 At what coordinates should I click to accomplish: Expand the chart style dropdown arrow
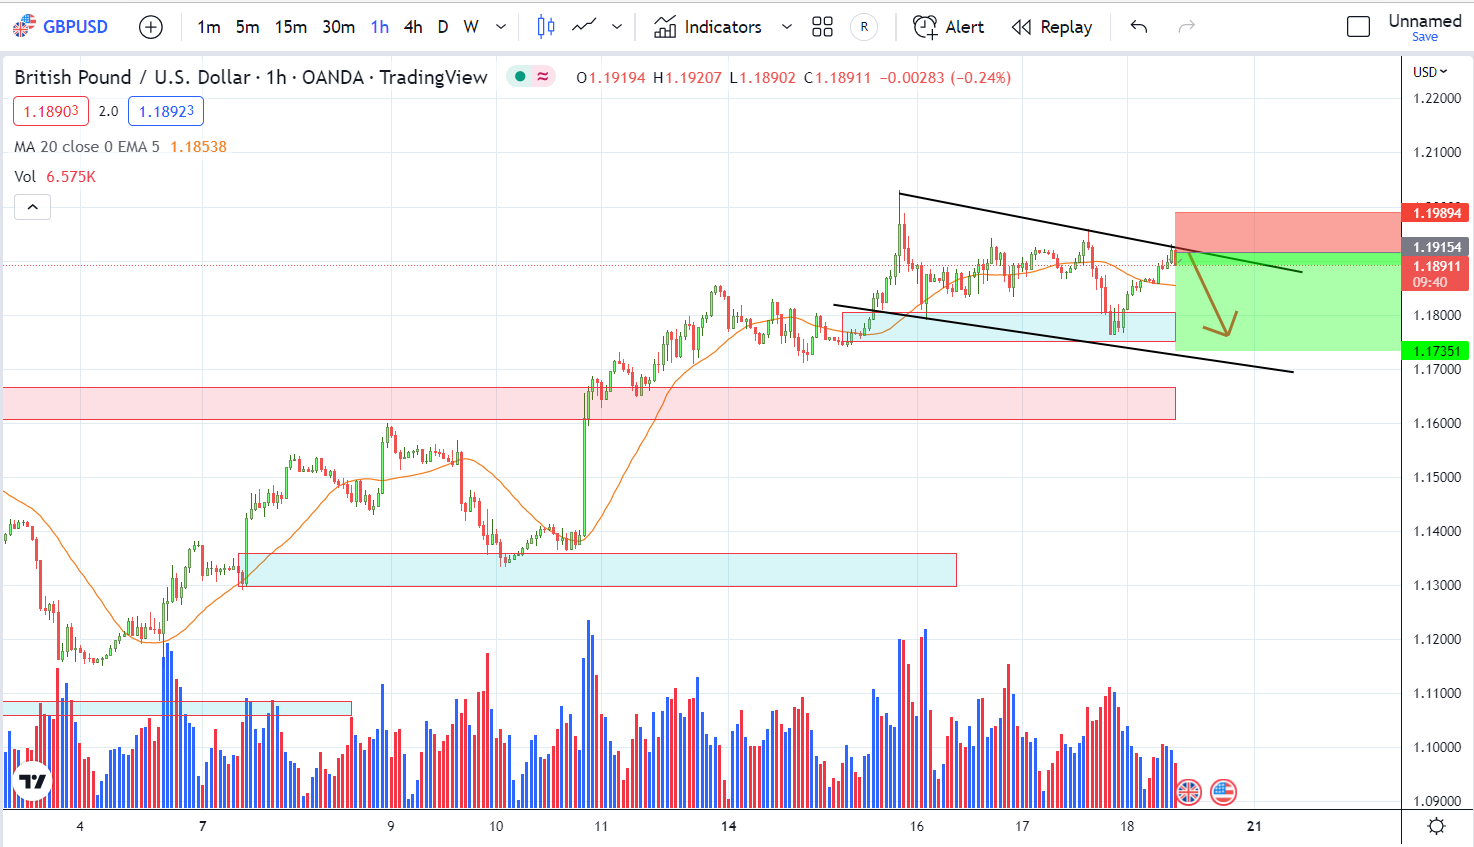tap(617, 27)
